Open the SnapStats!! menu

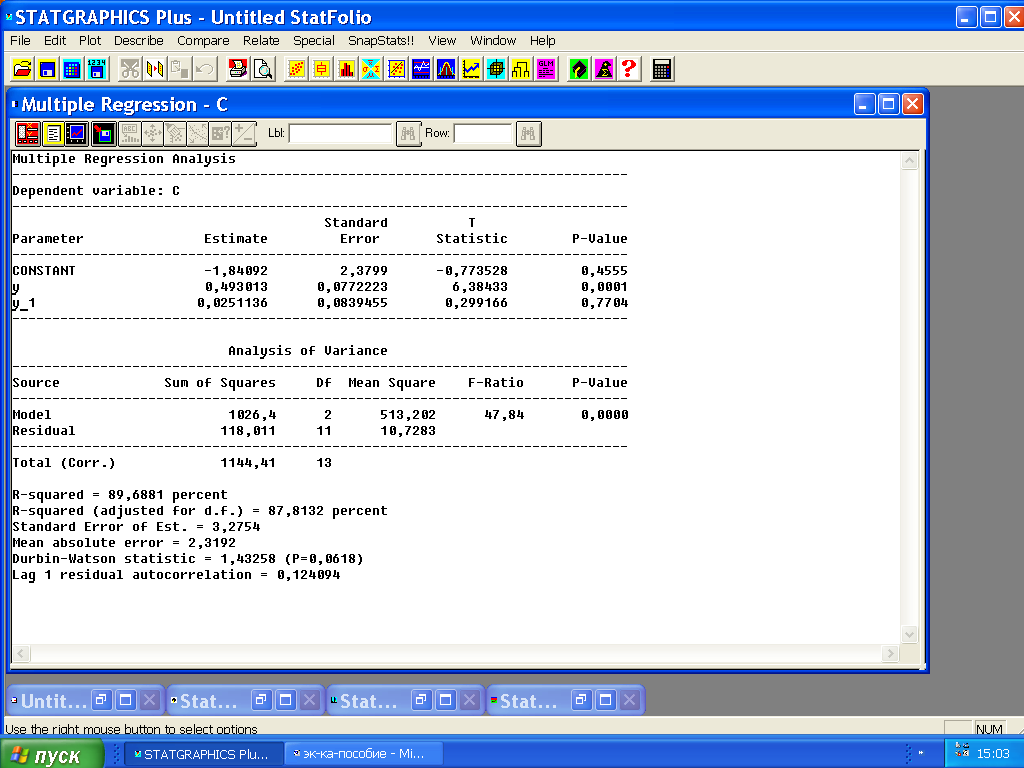pos(381,40)
